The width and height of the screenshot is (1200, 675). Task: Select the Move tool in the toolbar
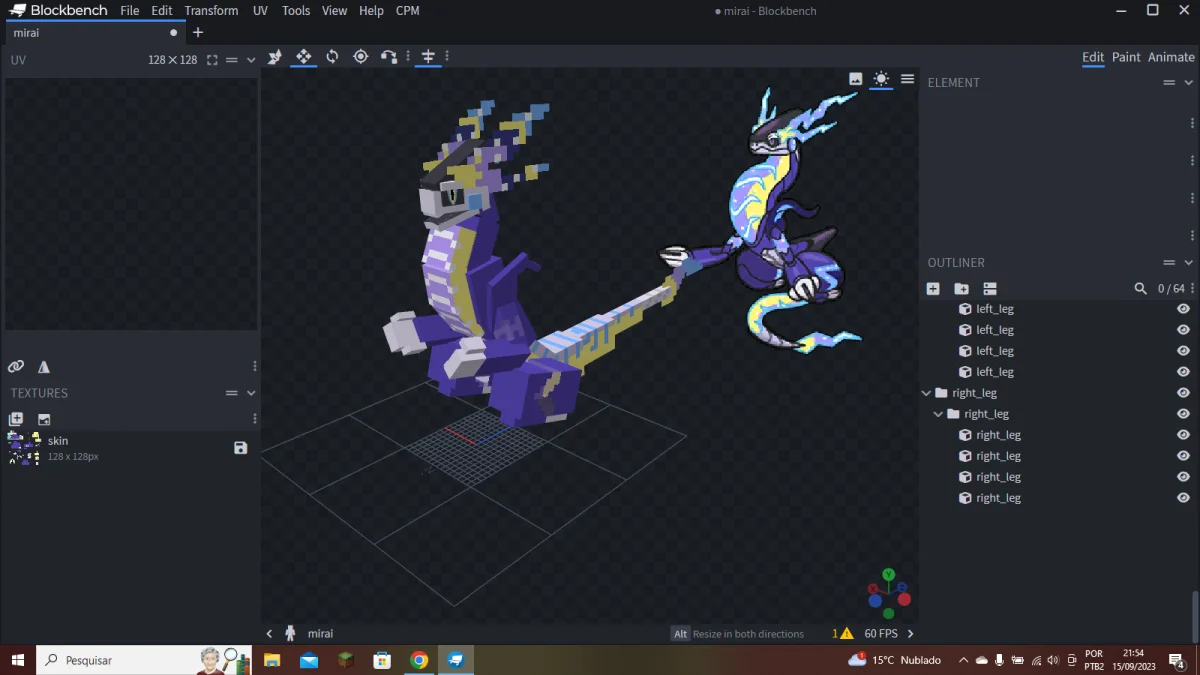(x=304, y=57)
